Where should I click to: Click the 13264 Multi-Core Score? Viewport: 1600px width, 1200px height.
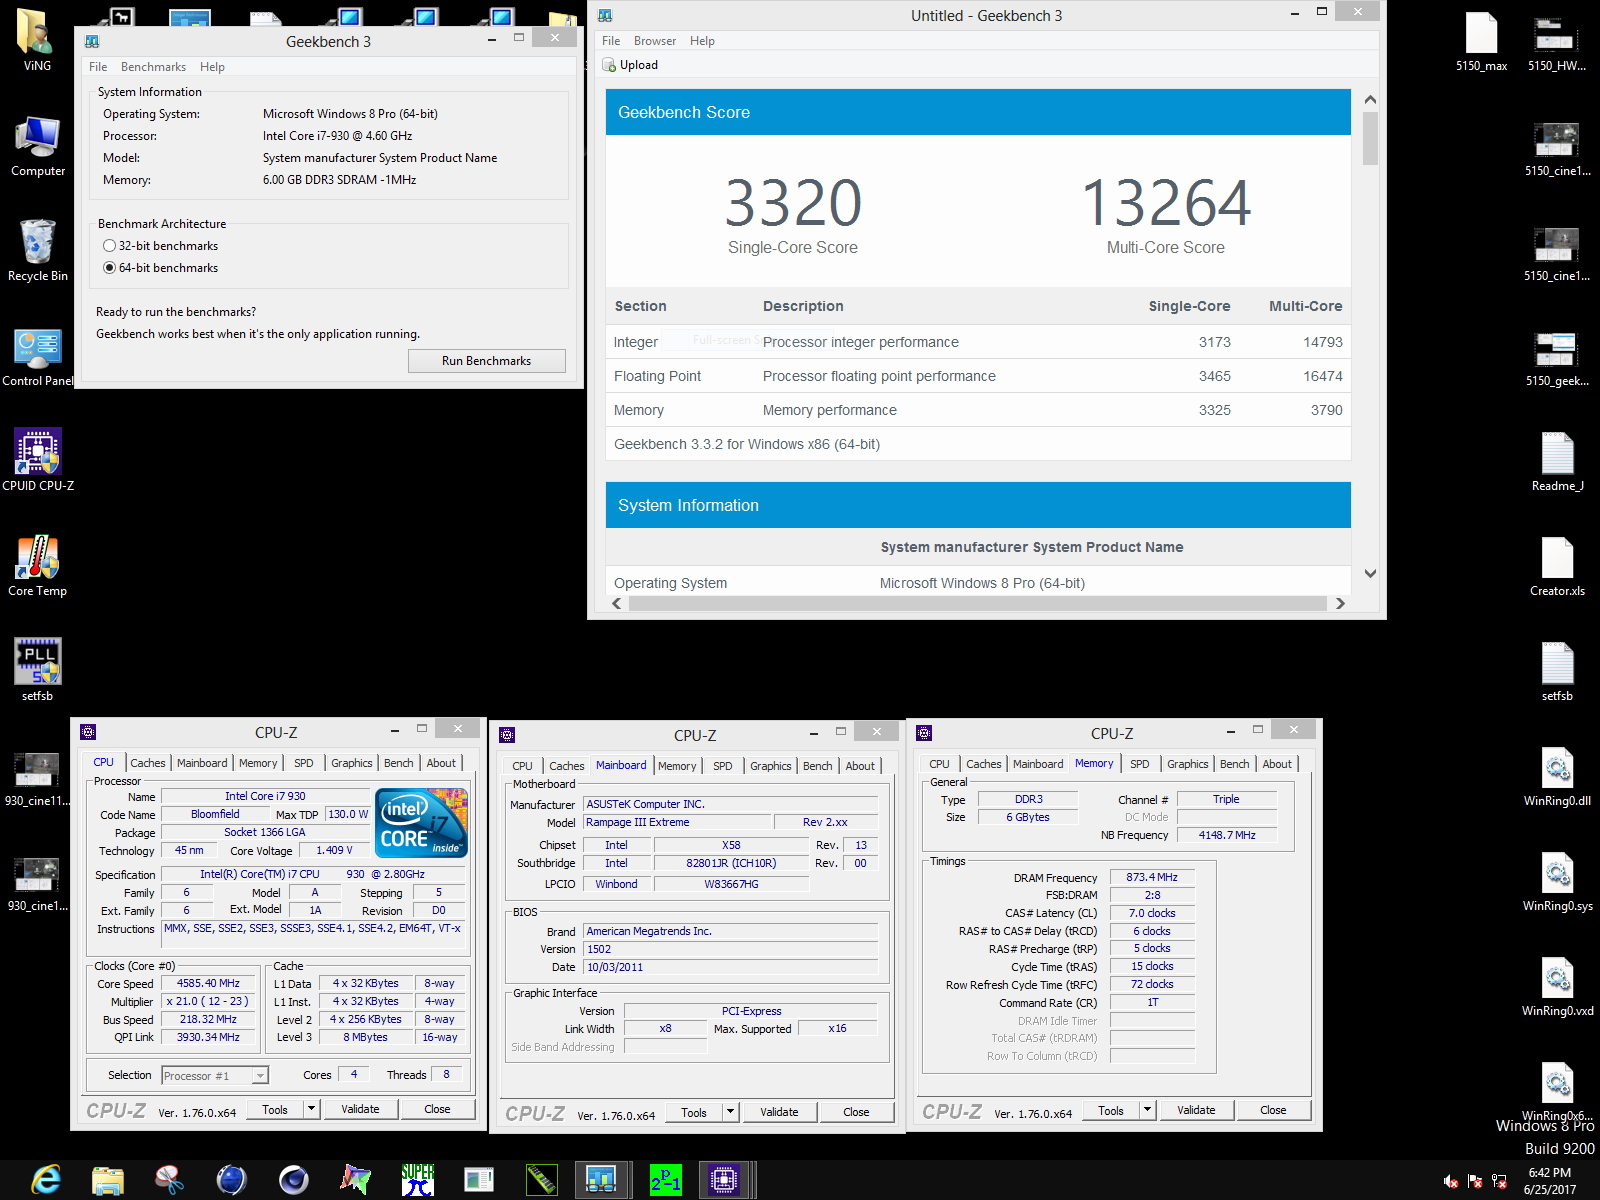pyautogui.click(x=1166, y=203)
